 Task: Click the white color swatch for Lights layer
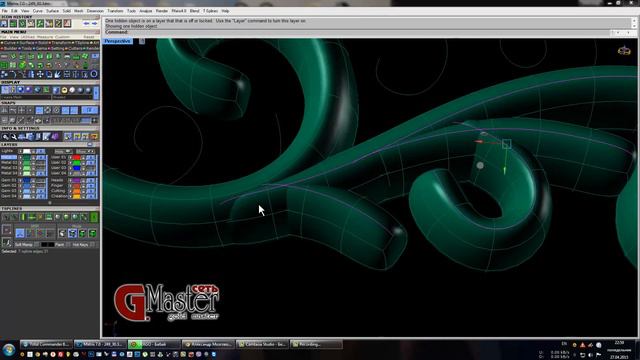tap(27, 151)
